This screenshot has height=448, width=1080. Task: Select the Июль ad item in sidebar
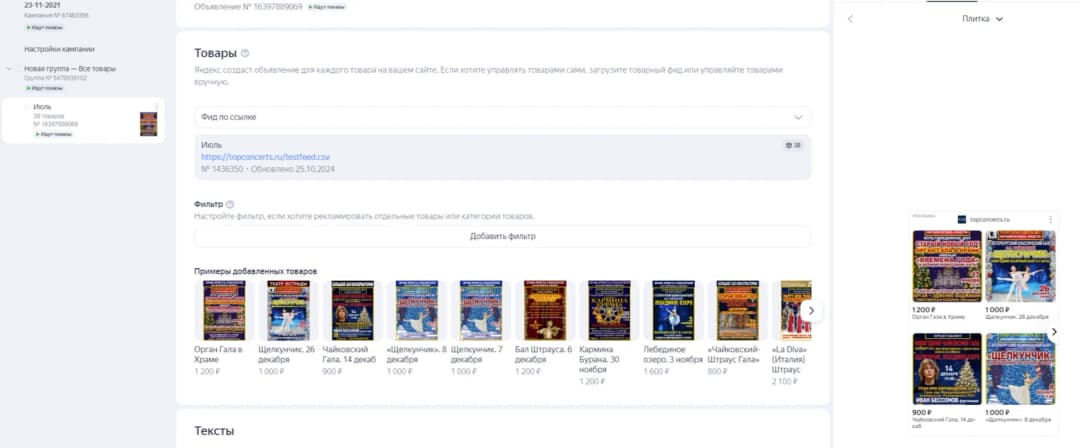pos(83,120)
